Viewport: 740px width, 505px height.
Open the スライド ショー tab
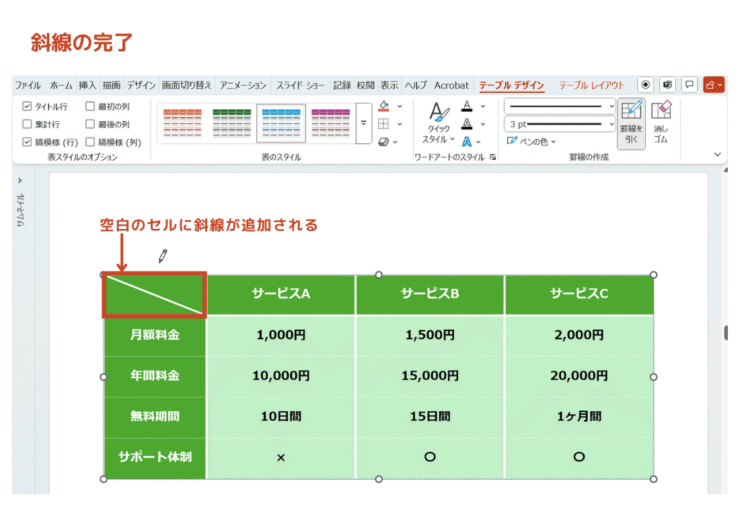[x=300, y=85]
